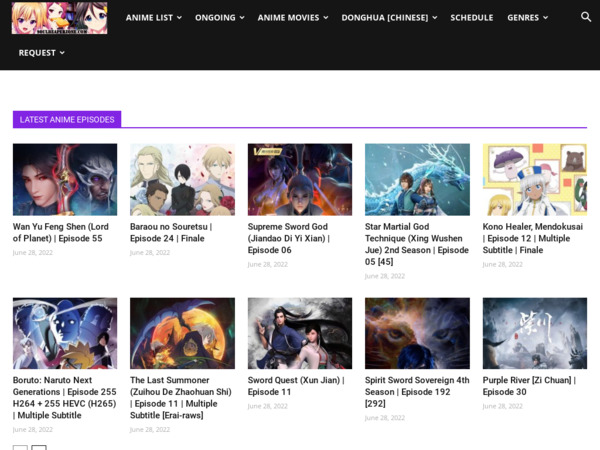The image size is (600, 450).
Task: Click the site logo banner image
Action: pyautogui.click(x=59, y=18)
